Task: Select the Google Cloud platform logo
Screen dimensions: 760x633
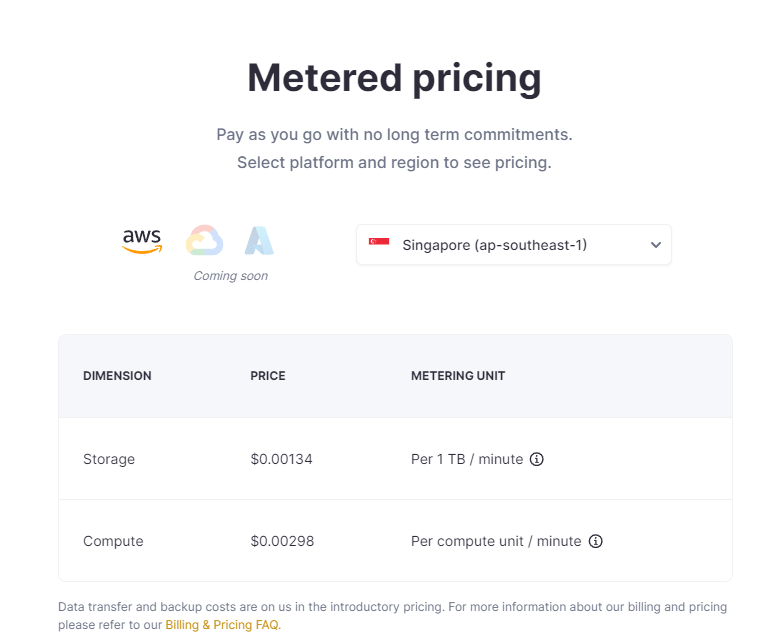Action: (204, 241)
